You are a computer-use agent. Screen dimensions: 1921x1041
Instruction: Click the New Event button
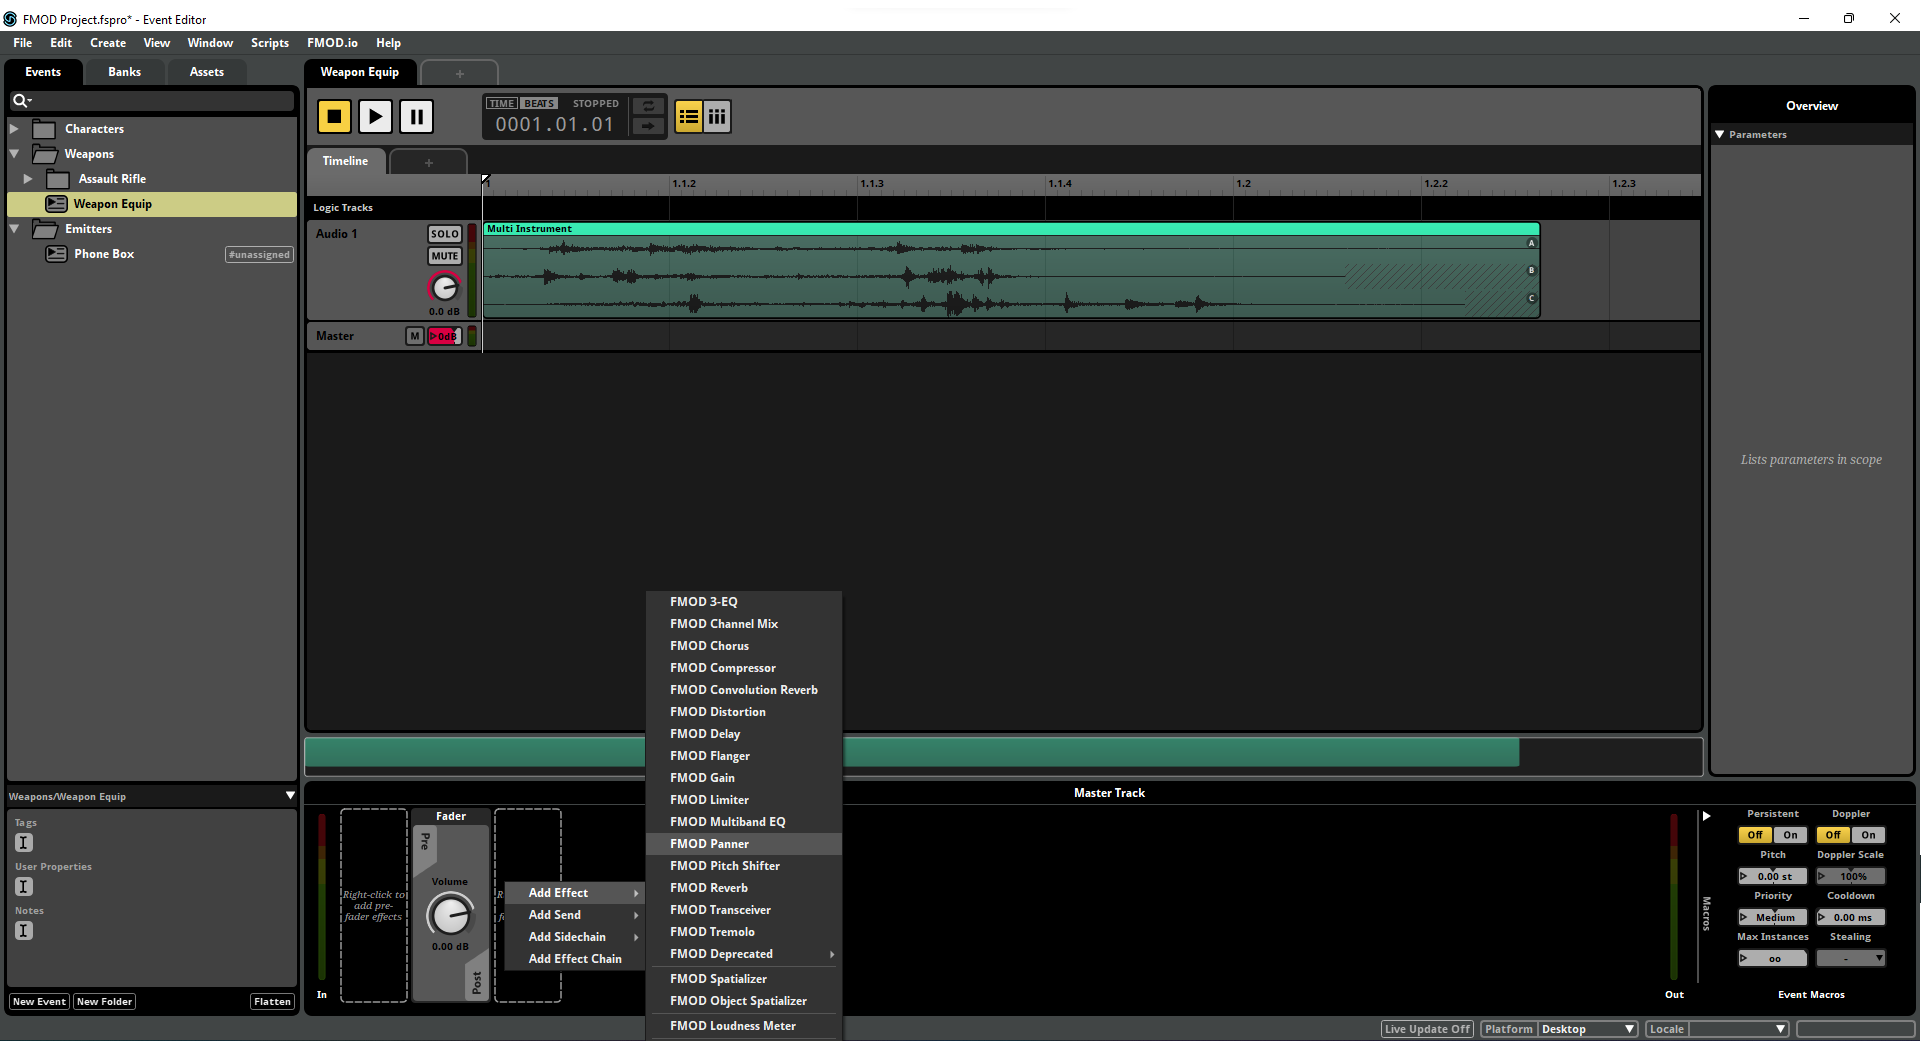(39, 1001)
